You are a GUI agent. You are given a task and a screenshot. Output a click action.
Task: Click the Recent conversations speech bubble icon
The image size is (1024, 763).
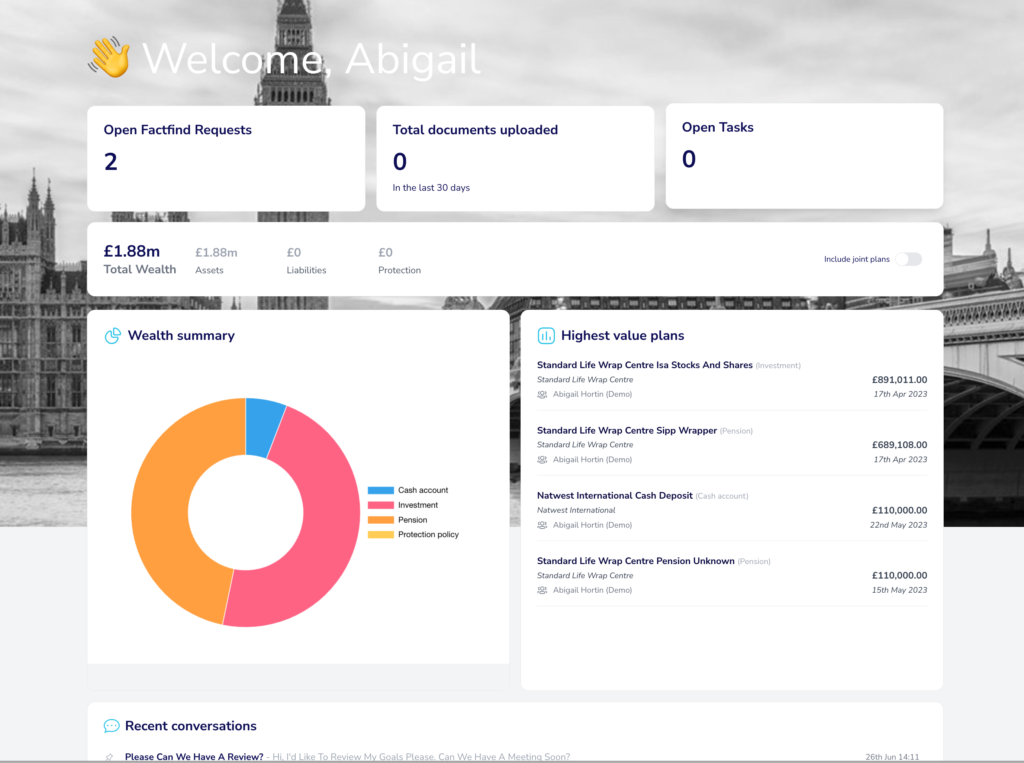click(x=112, y=726)
